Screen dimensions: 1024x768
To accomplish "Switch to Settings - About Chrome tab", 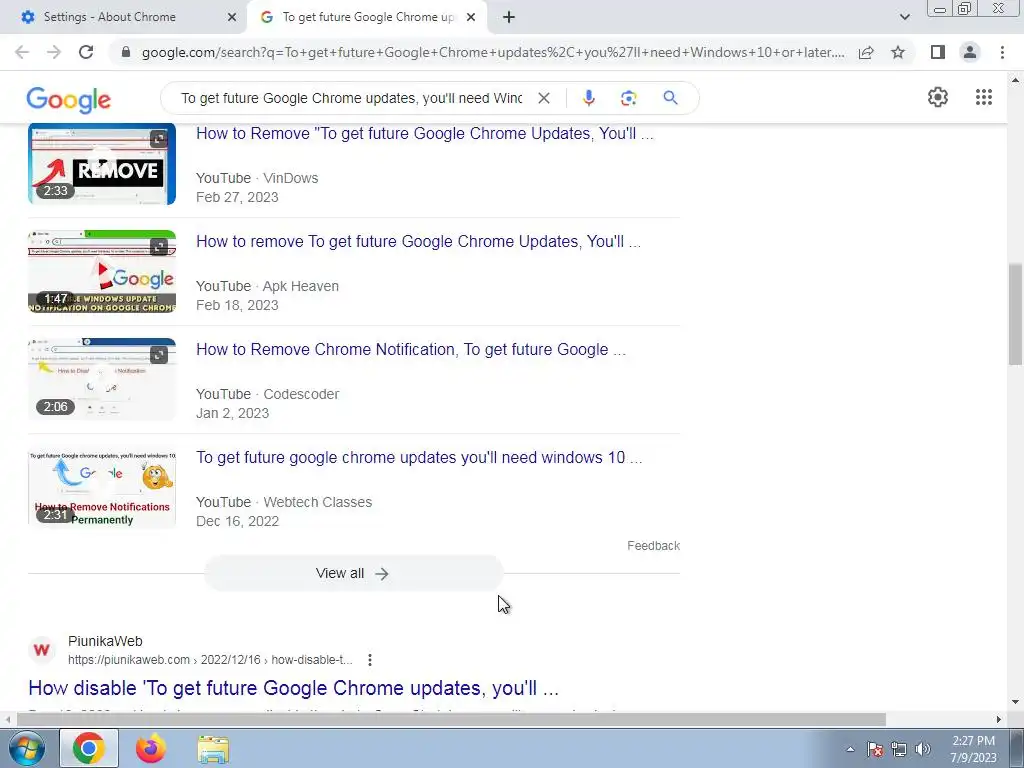I will point(124,18).
